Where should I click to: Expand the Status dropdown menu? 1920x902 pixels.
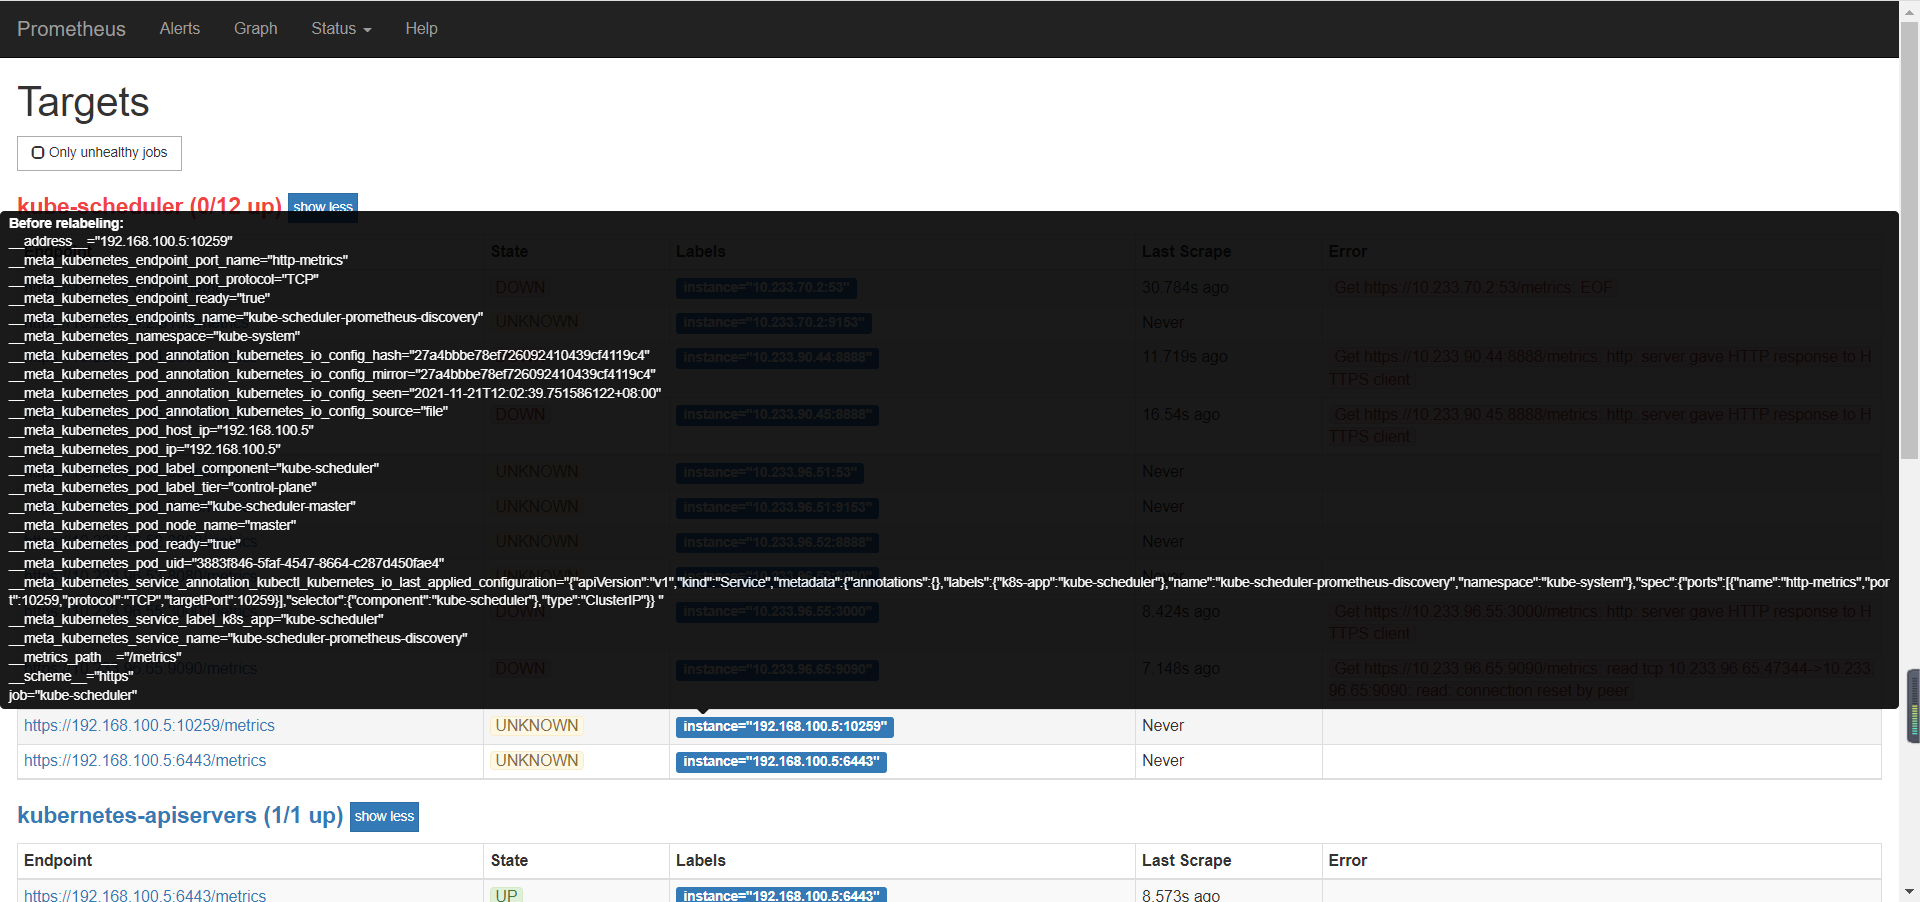(341, 29)
